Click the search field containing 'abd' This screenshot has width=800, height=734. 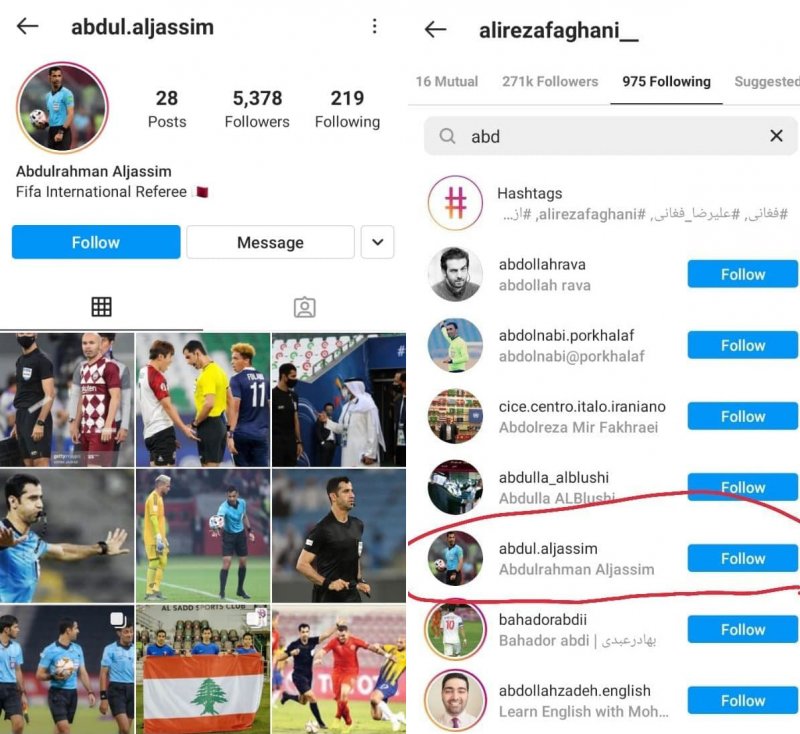click(610, 136)
